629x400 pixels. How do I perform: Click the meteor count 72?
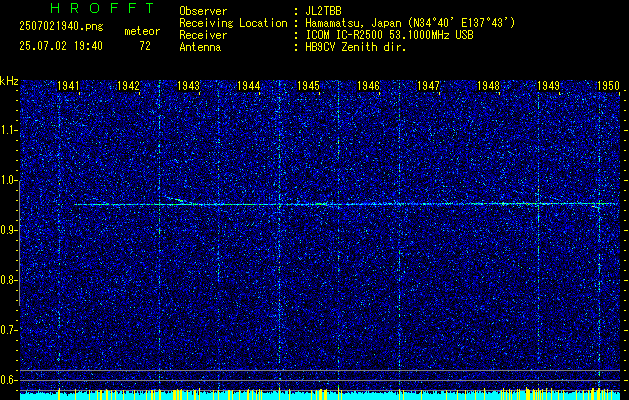point(145,46)
